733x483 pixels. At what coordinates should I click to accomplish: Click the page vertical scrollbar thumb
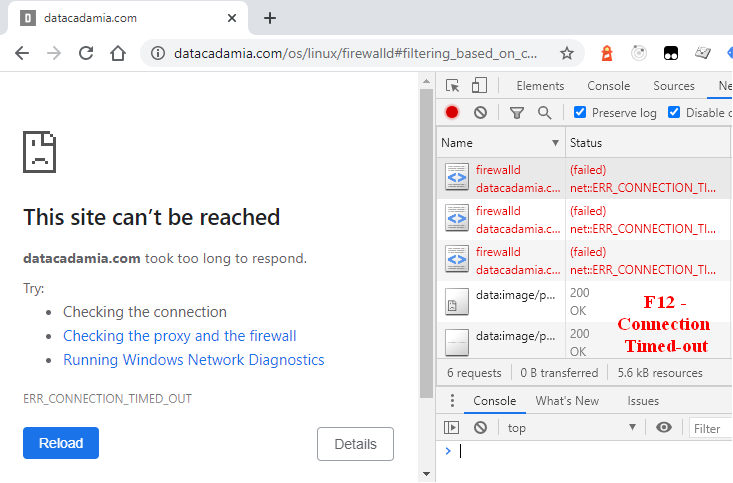(x=426, y=243)
